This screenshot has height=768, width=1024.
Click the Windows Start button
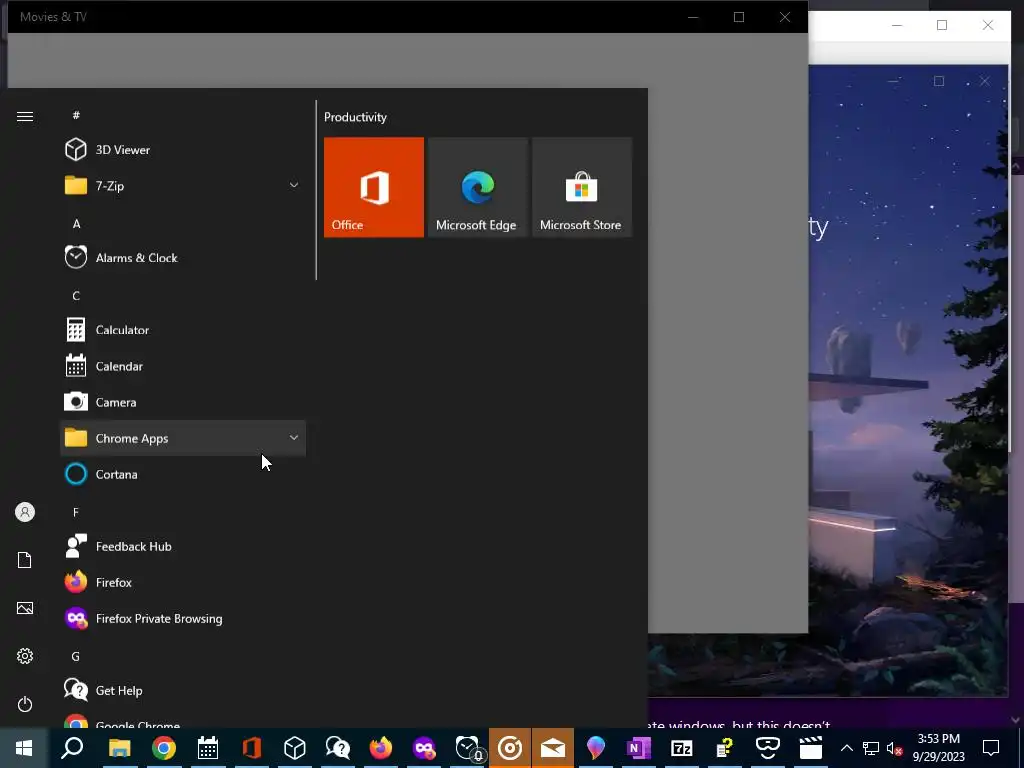pos(24,748)
